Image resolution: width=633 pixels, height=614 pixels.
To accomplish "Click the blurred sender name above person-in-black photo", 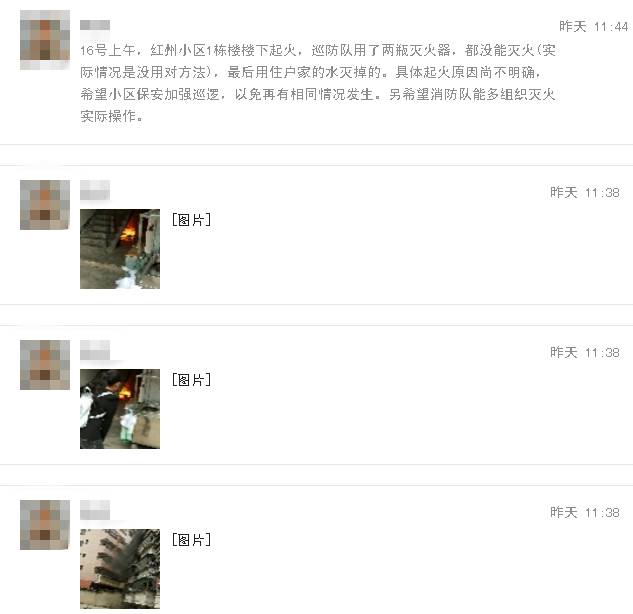I will (x=95, y=350).
